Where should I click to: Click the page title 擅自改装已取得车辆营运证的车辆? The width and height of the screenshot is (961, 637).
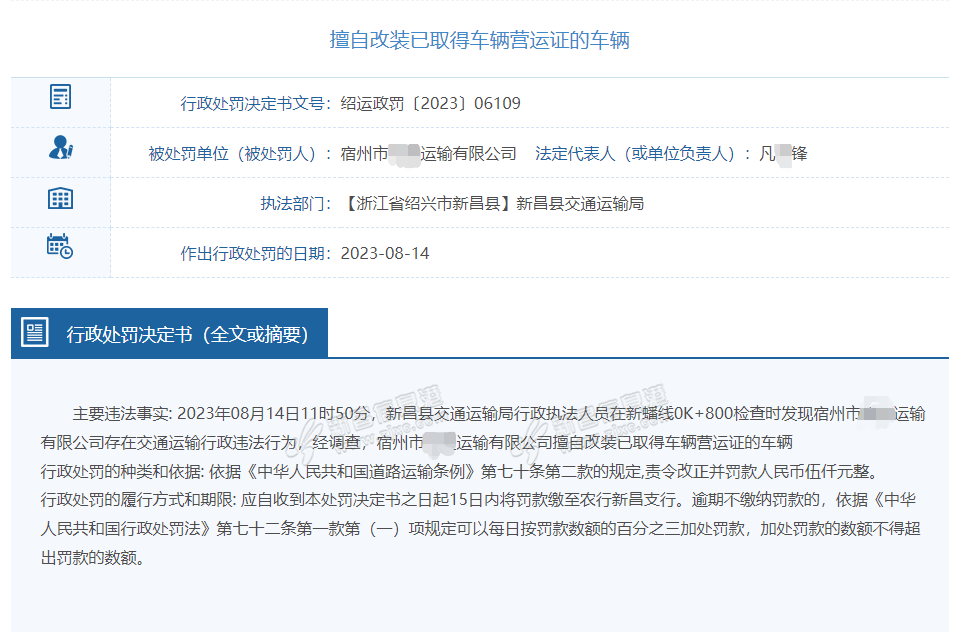coord(479,40)
